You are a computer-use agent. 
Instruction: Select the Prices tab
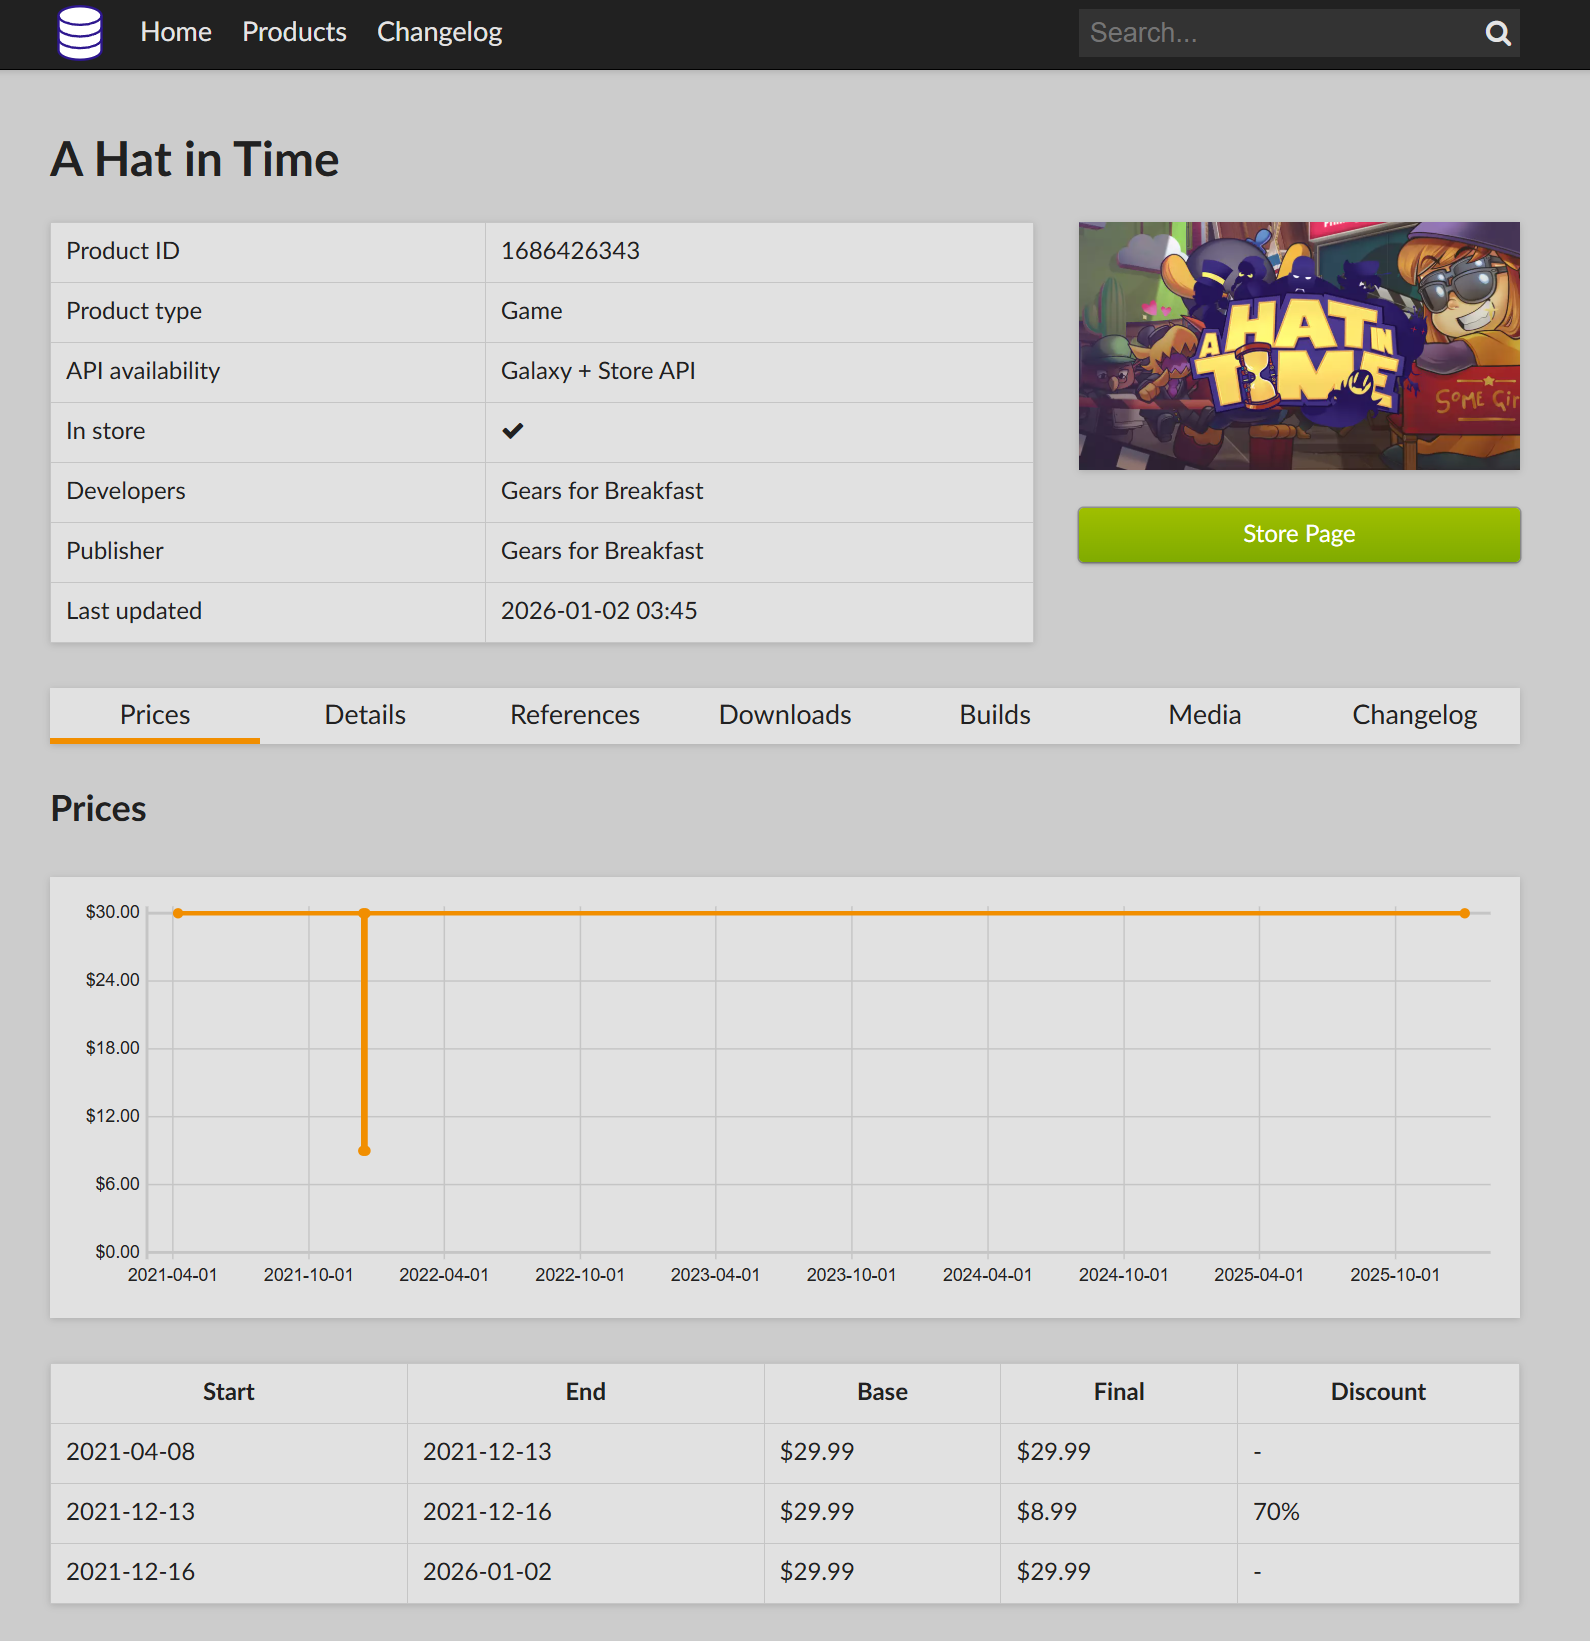(155, 715)
